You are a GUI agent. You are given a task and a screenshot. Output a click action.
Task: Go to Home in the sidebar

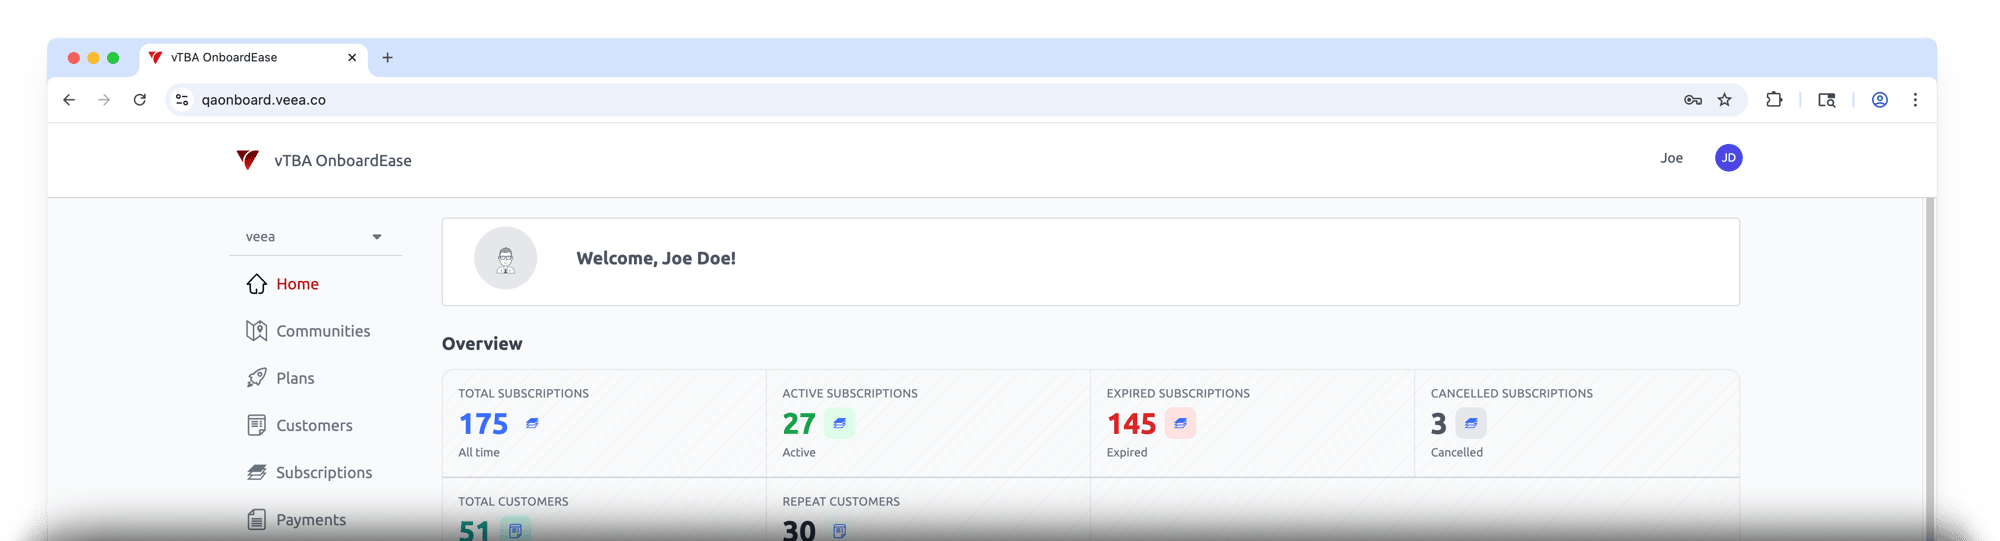click(297, 284)
